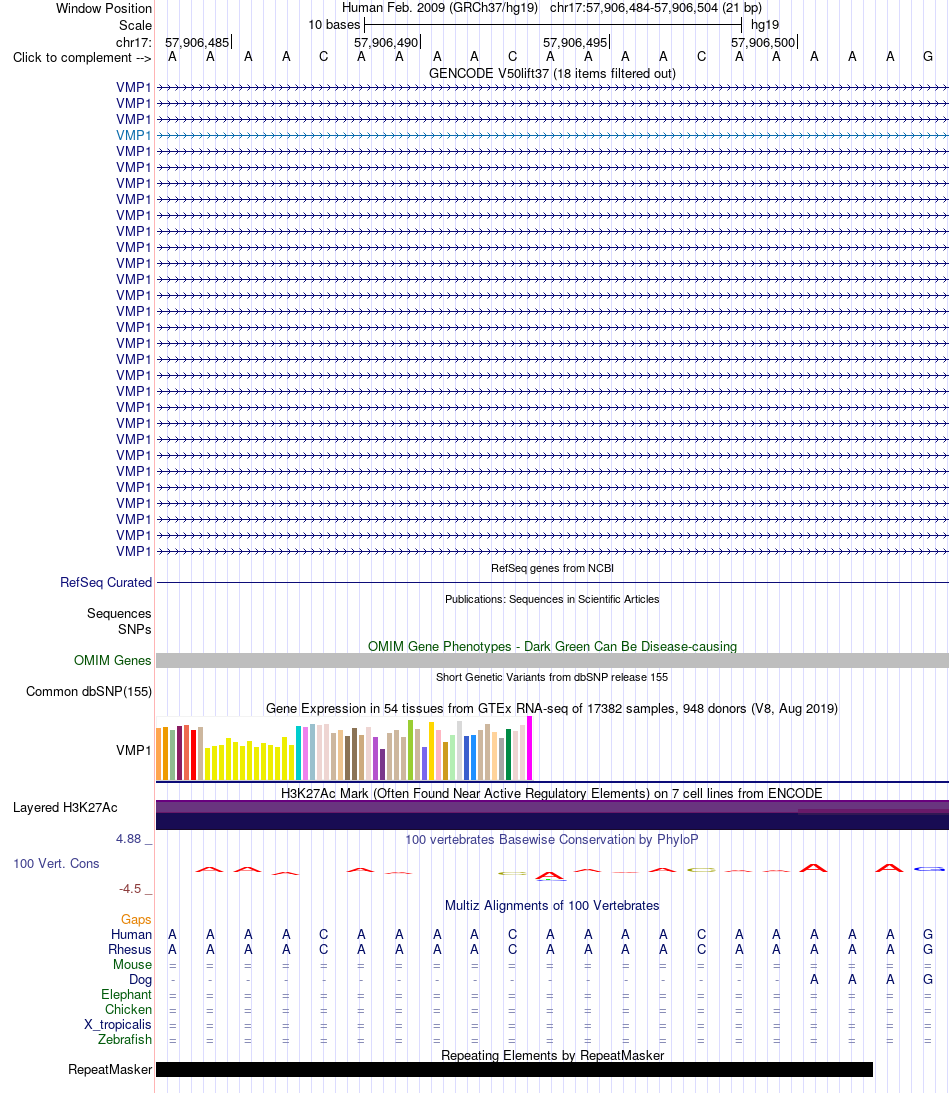Click the 57,906,485 position marker

point(197,43)
